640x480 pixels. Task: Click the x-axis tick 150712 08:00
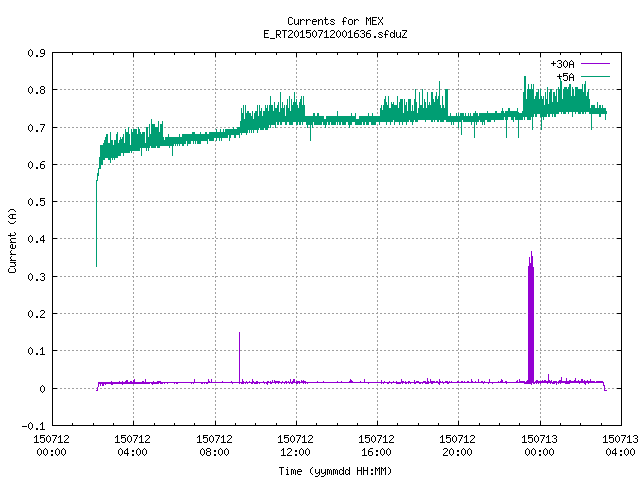point(214,445)
